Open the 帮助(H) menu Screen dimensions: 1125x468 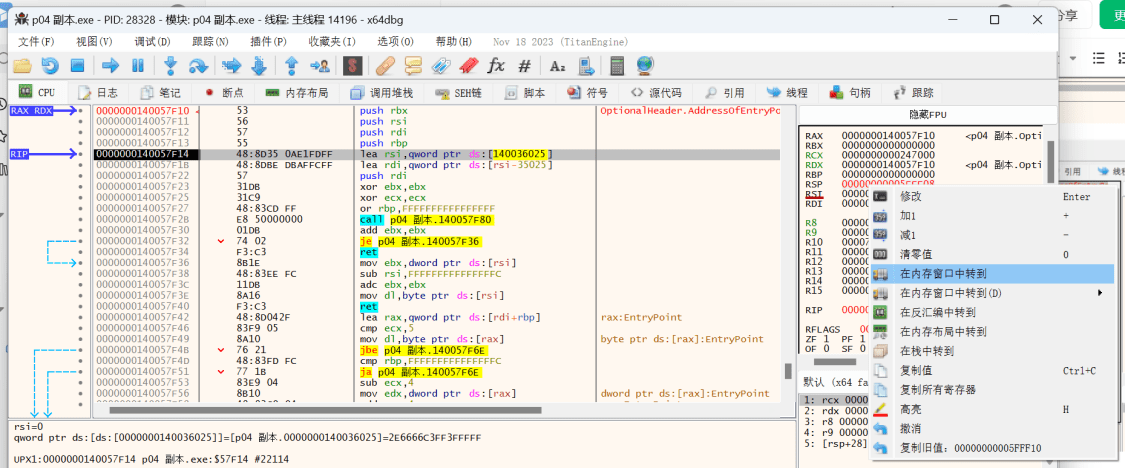[x=453, y=42]
